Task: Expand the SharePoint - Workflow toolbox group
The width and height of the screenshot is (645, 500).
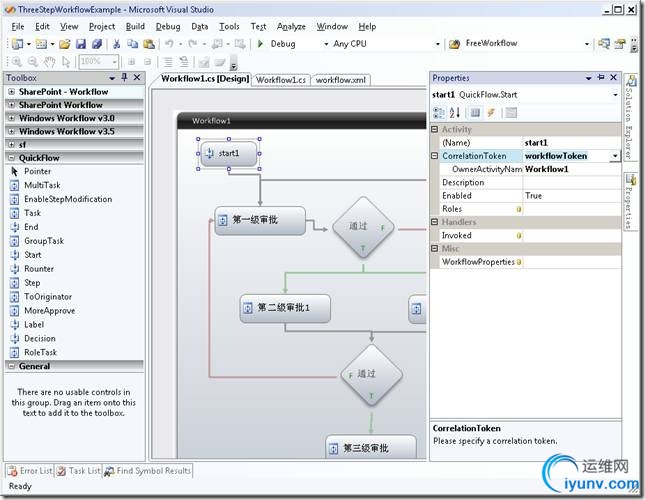Action: [12, 92]
